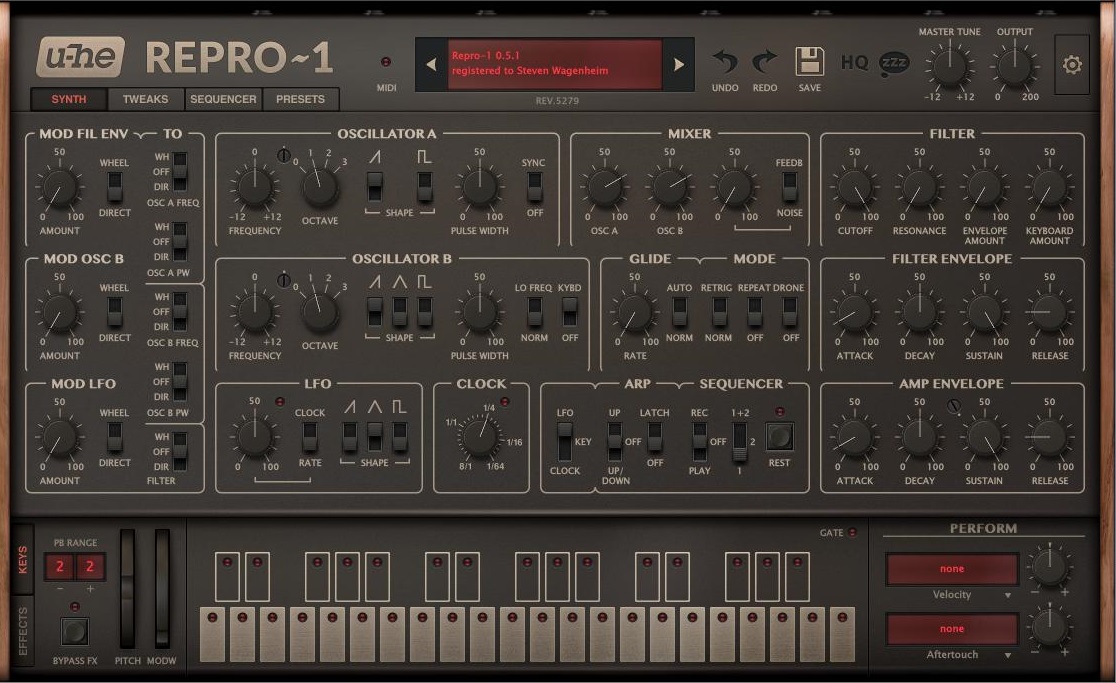Go to next preset with right arrow
The height and width of the screenshot is (683, 1116).
[x=678, y=65]
